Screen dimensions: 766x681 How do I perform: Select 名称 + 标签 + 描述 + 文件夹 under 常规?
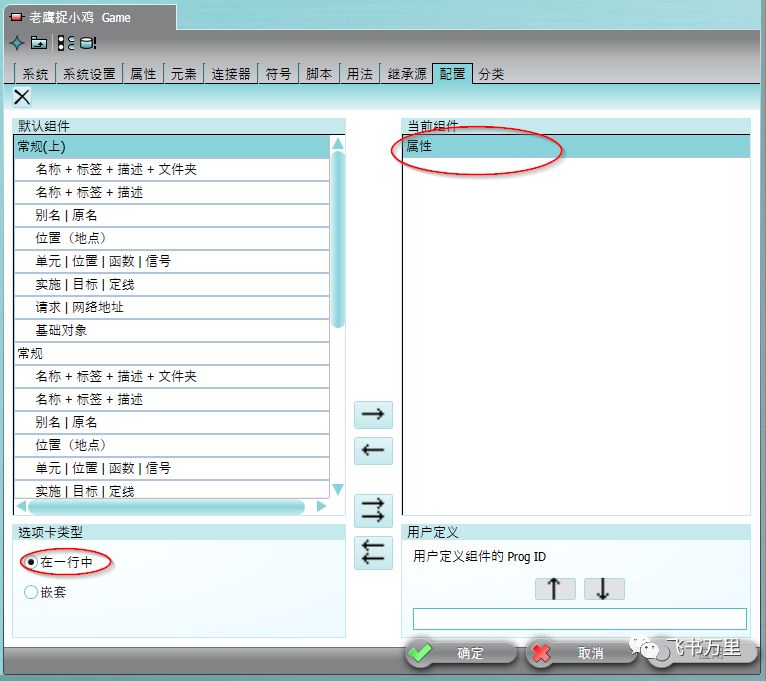point(172,377)
